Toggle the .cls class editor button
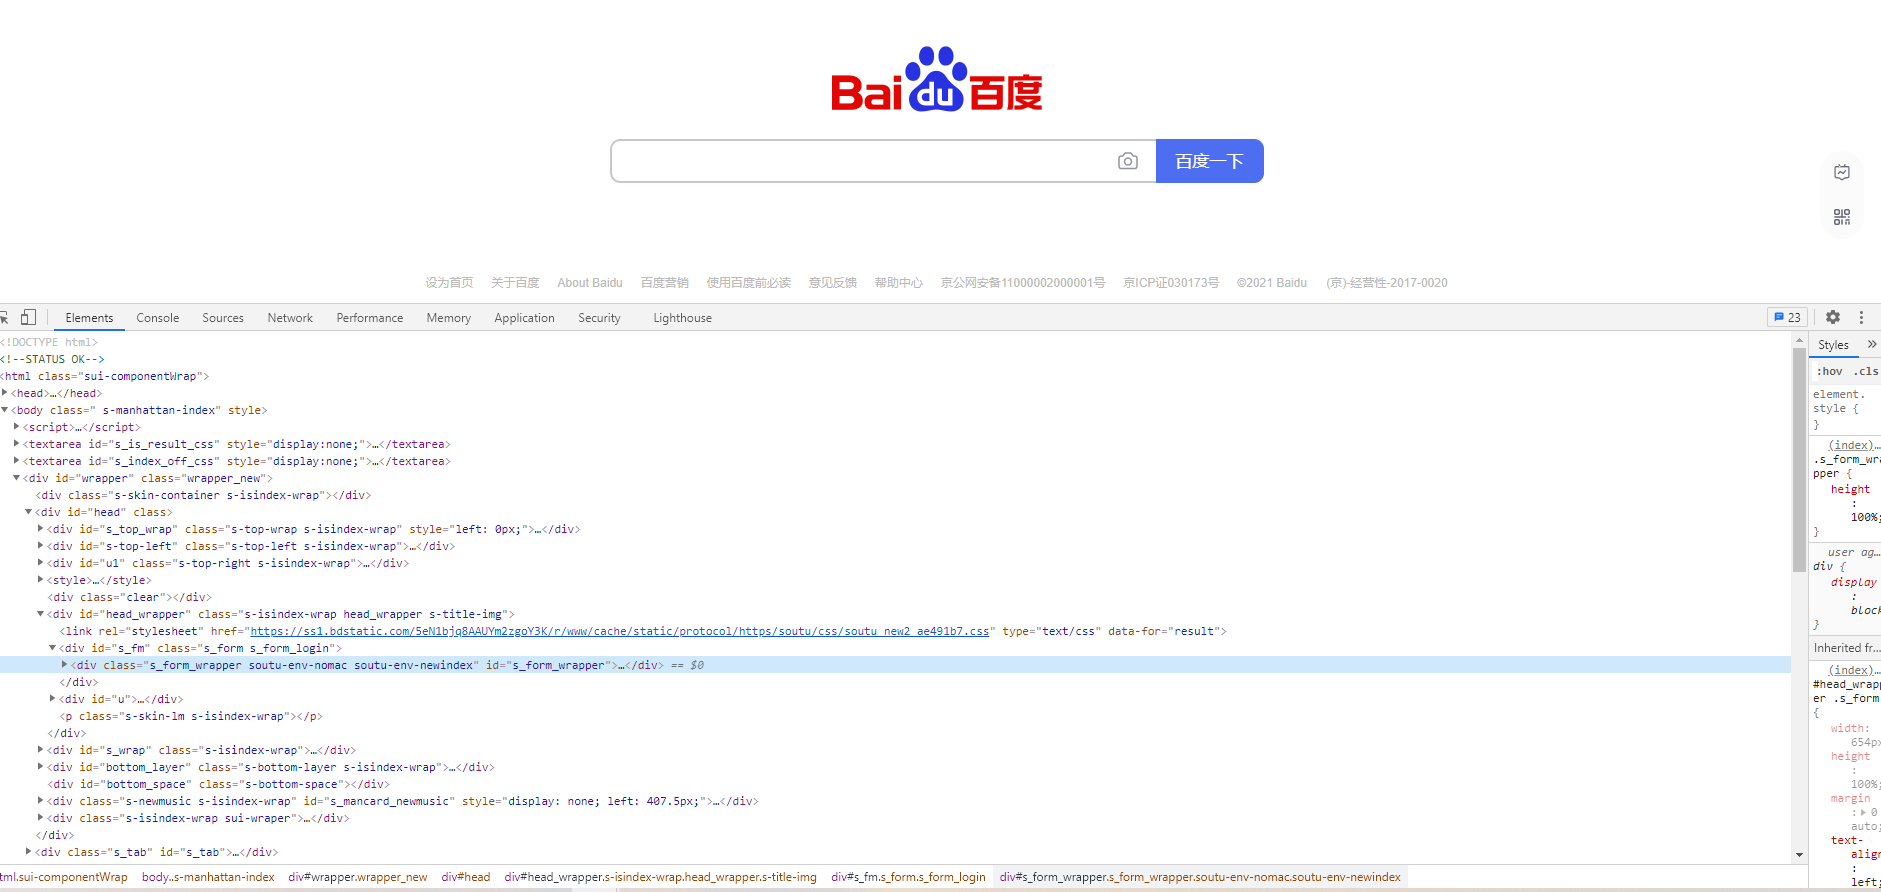Viewport: 1881px width, 892px height. 1866,371
